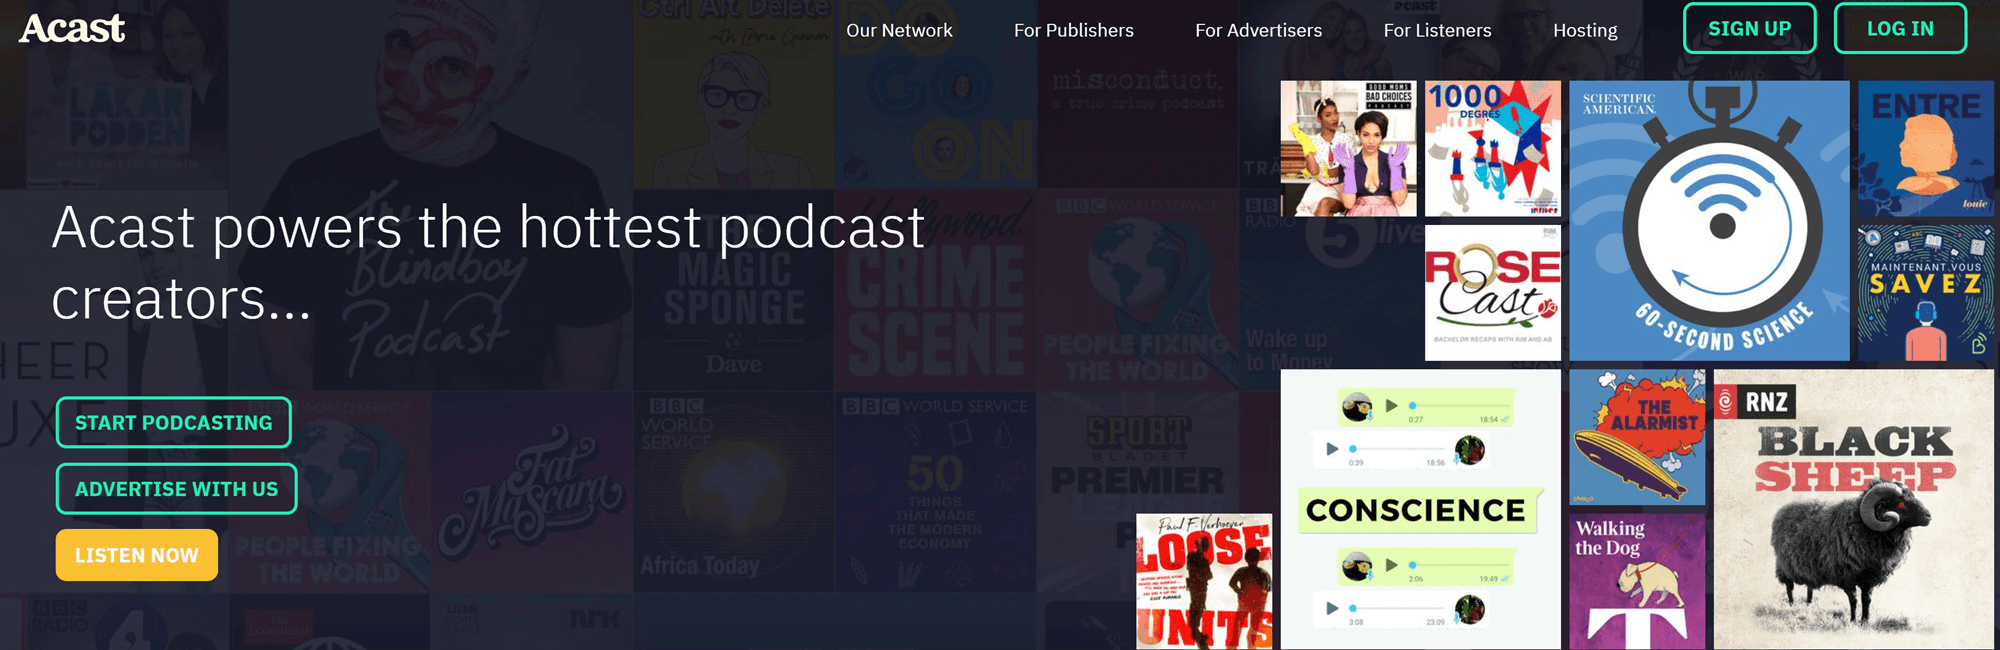This screenshot has height=650, width=2000.
Task: Open RNZ Black Sheep podcast cover
Action: point(1854,510)
